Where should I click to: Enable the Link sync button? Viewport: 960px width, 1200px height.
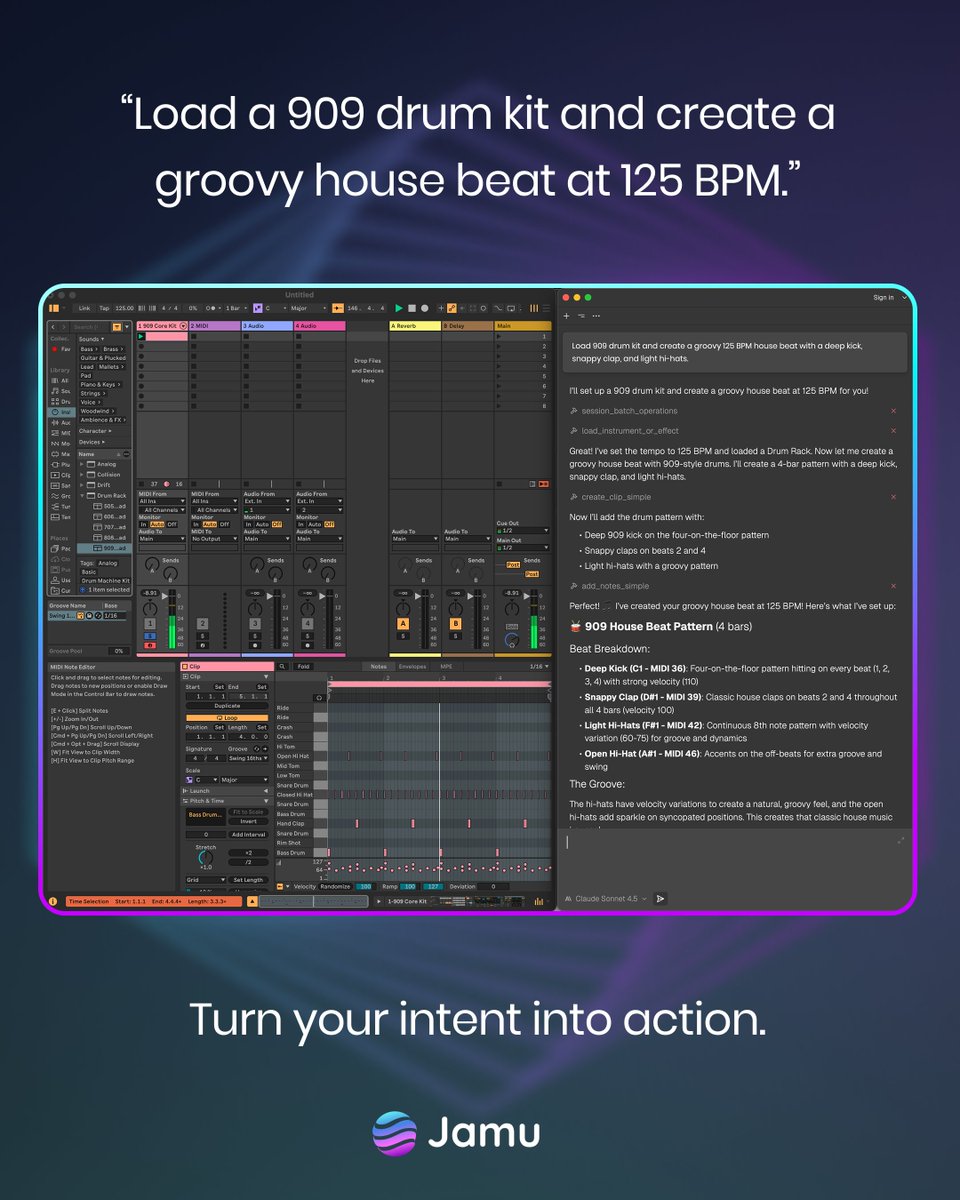(x=84, y=308)
